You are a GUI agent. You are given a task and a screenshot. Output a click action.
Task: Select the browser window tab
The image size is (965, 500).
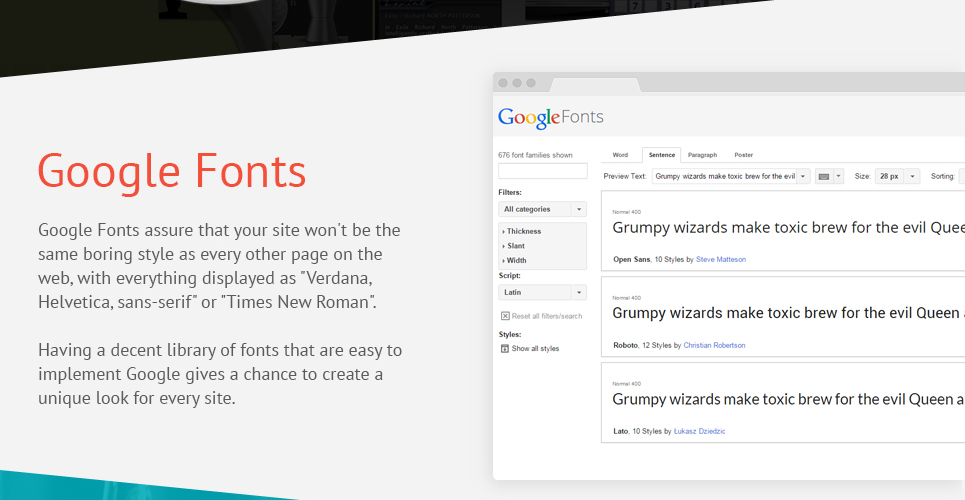[x=595, y=84]
